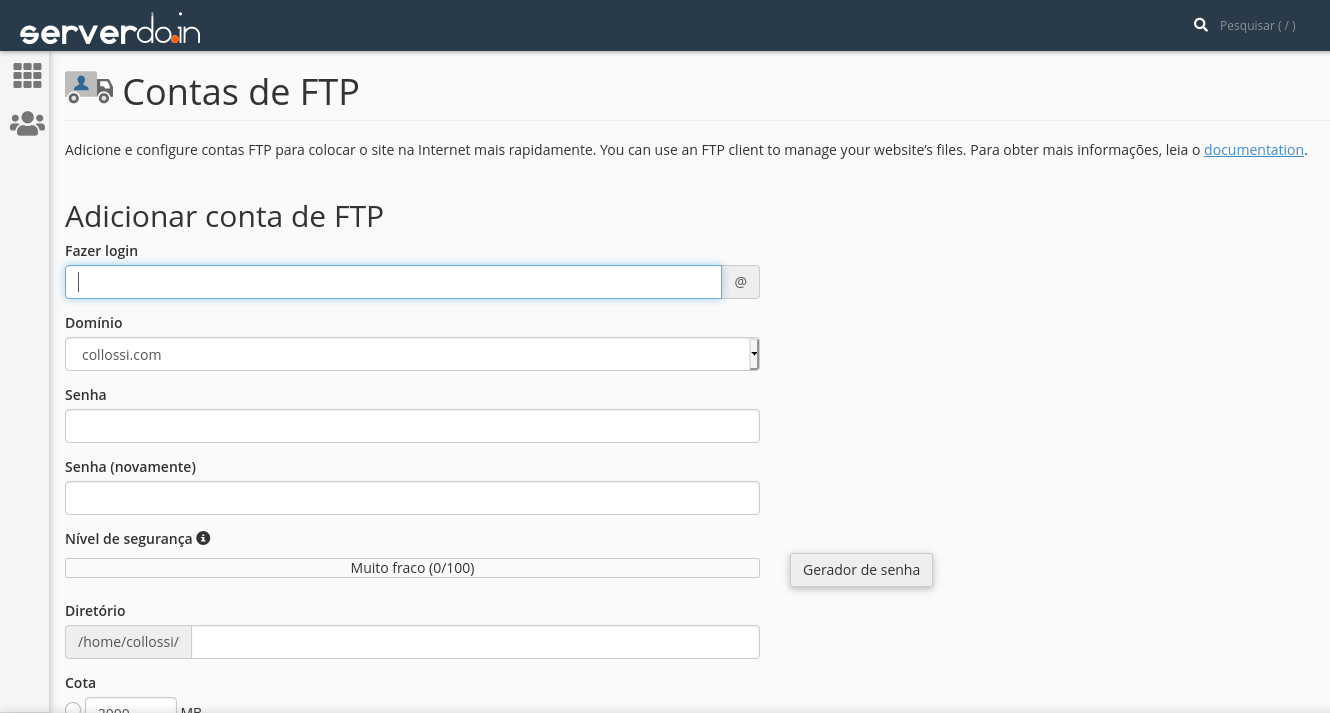Image resolution: width=1330 pixels, height=713 pixels.
Task: Open the apps grid sidebar icon
Action: pyautogui.click(x=27, y=75)
